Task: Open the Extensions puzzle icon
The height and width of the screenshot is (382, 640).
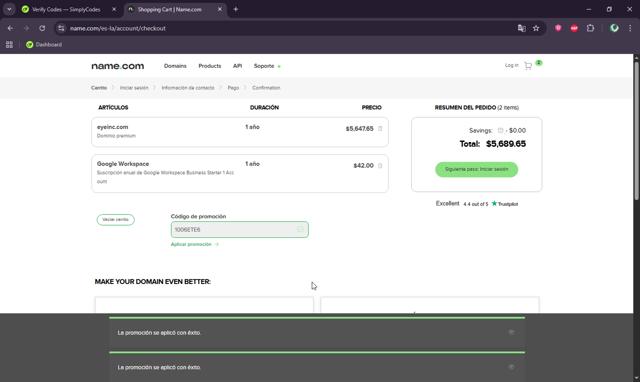Action: tap(590, 28)
